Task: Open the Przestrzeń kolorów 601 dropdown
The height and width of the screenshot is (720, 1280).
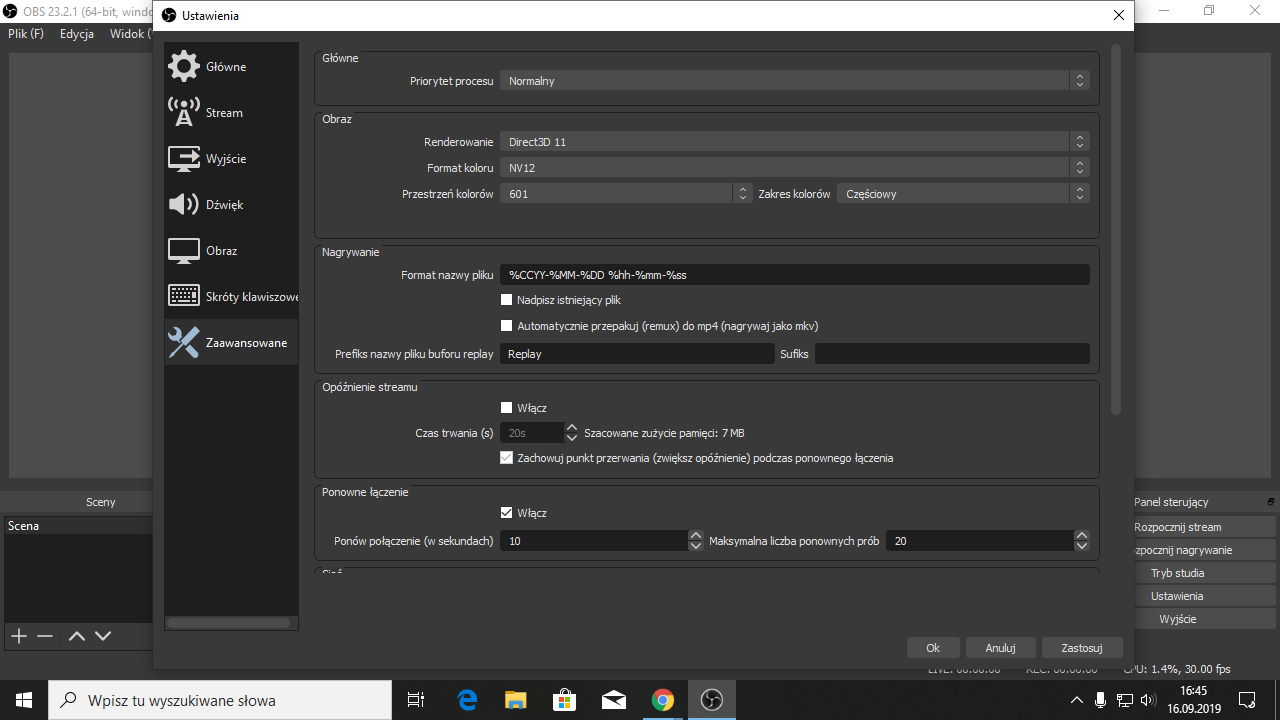Action: (x=626, y=194)
